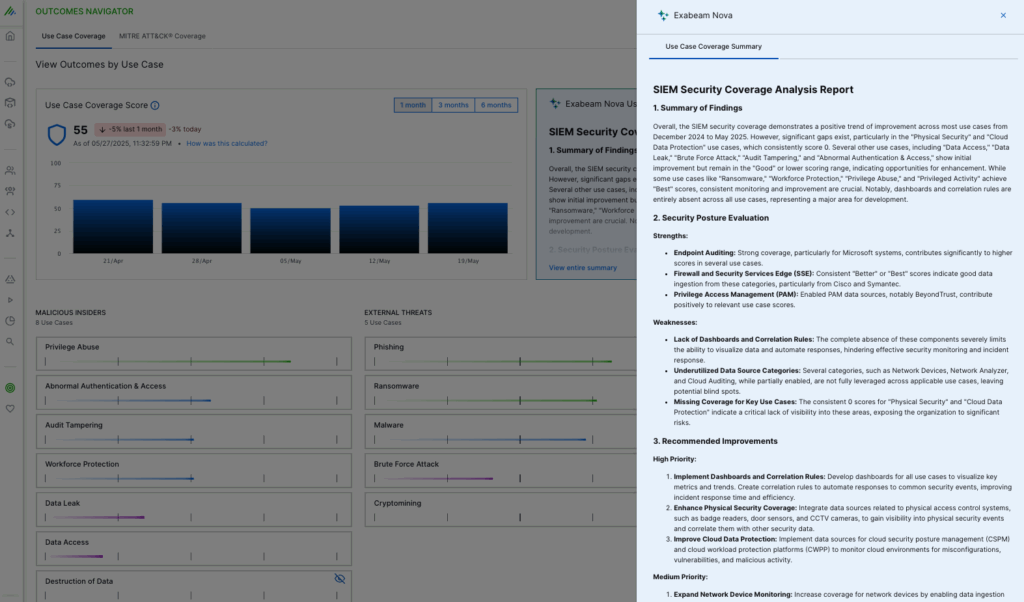
Task: Open the favorites heart icon in sidebar
Action: click(10, 407)
